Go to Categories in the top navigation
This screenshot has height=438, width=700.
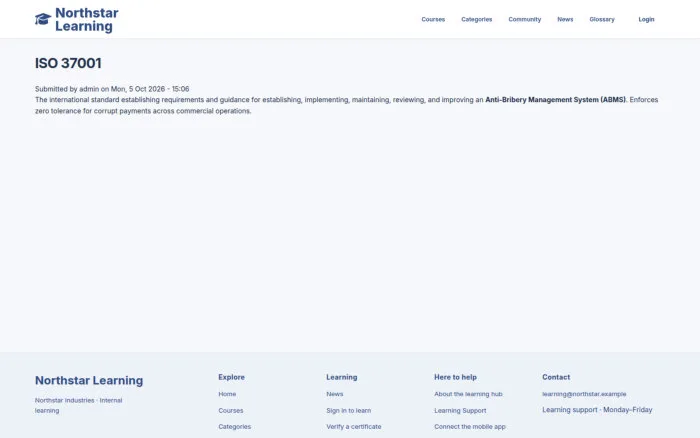[476, 19]
